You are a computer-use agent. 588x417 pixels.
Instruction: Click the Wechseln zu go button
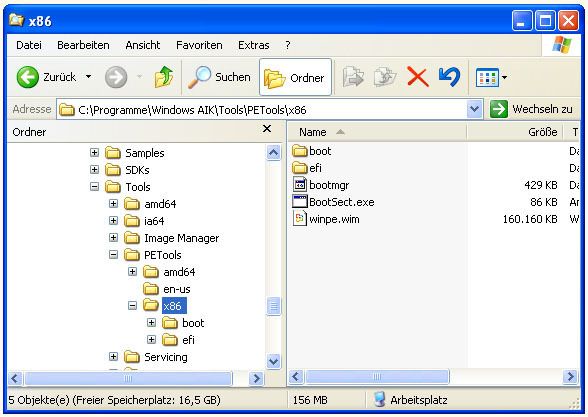tap(532, 109)
